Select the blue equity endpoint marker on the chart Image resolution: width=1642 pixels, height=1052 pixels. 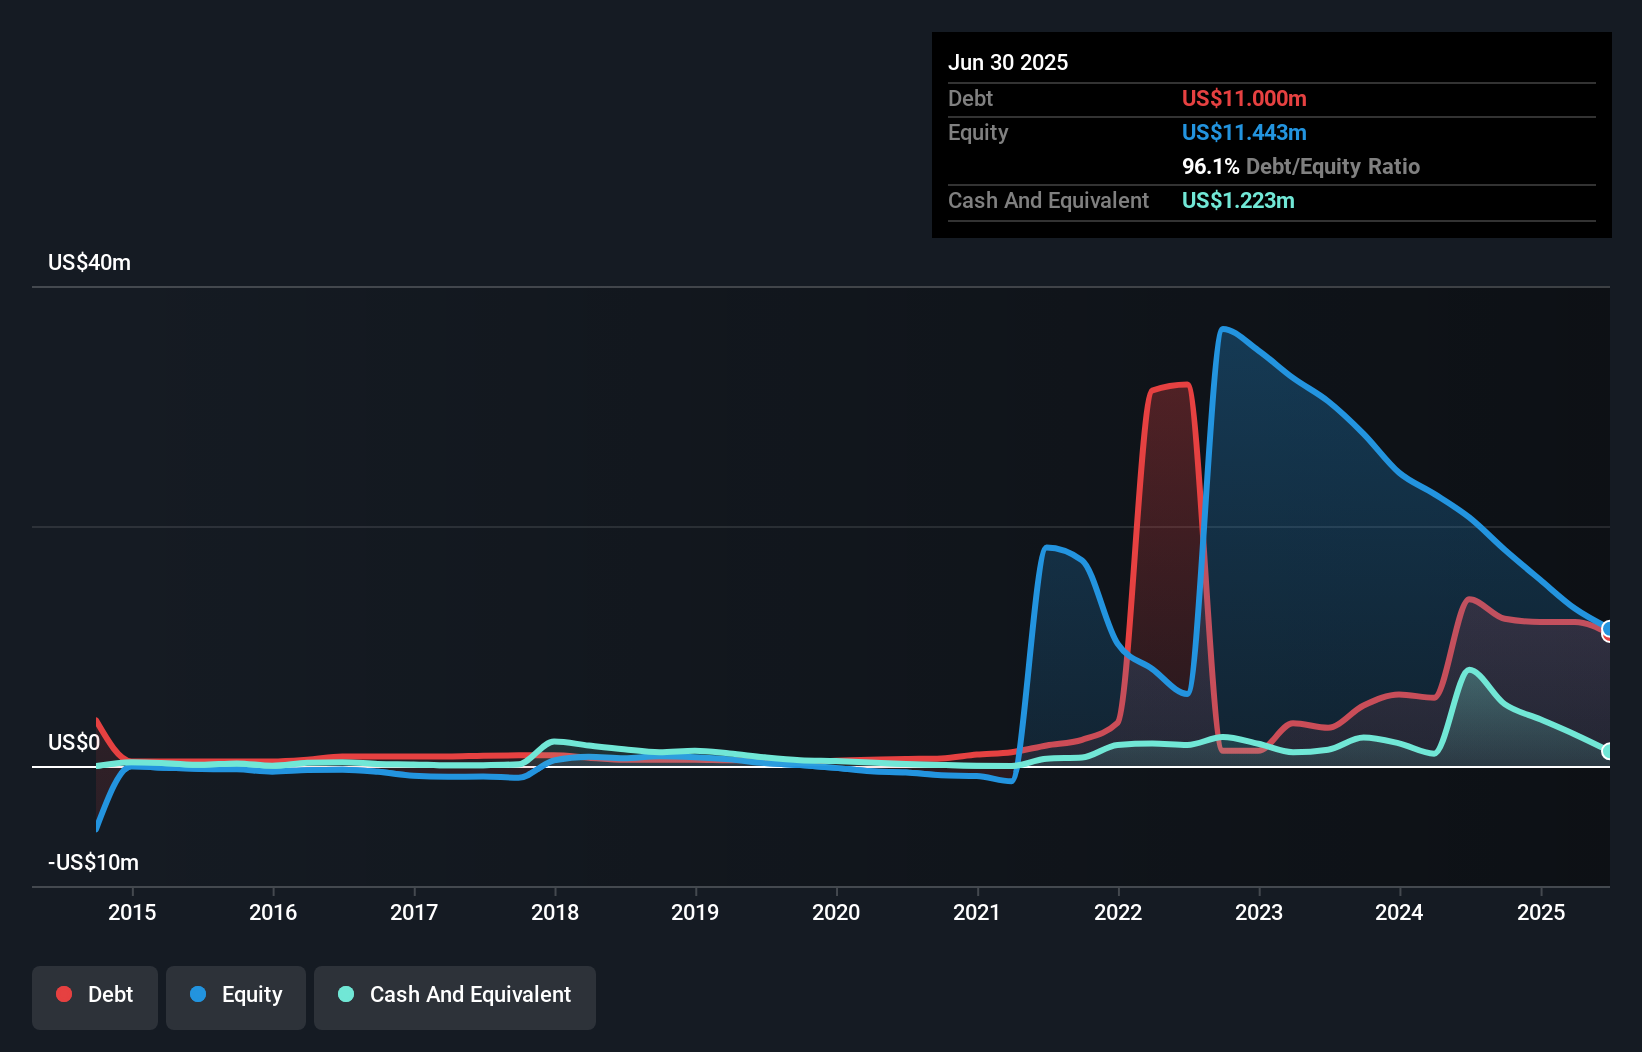click(1607, 632)
